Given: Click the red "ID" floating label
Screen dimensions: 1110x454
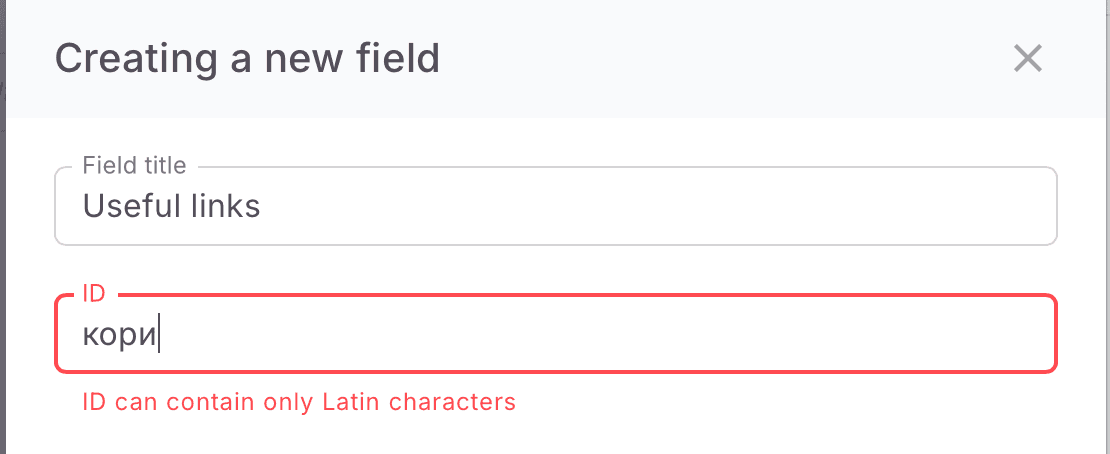Looking at the screenshot, I should coord(94,293).
